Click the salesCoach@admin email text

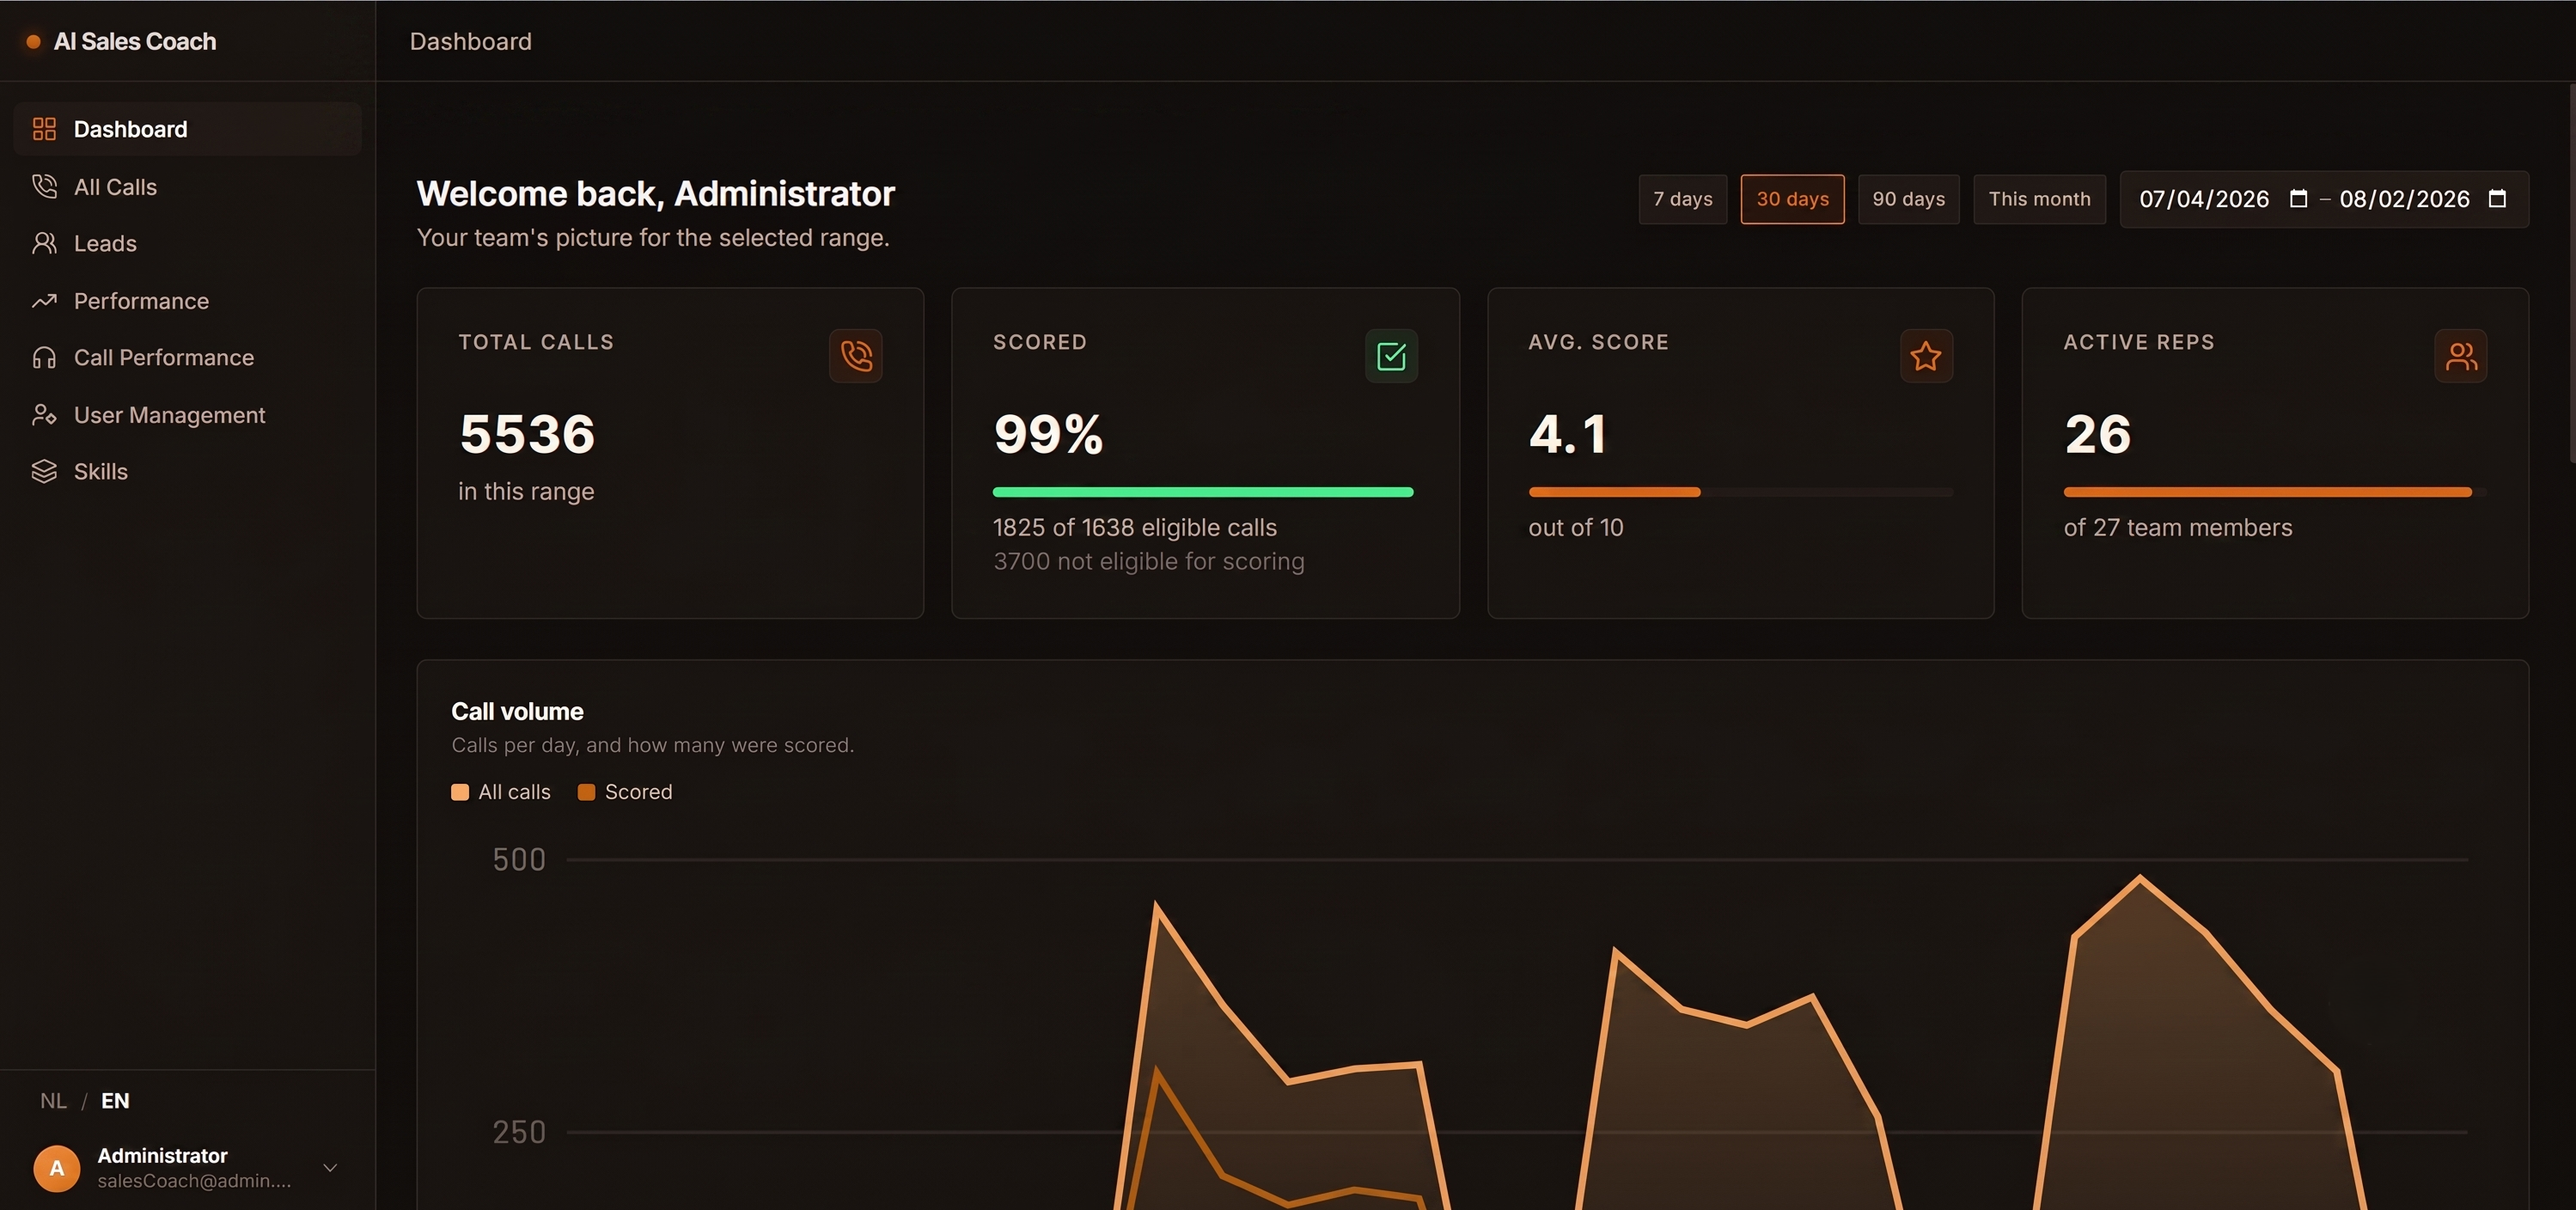(x=194, y=1181)
